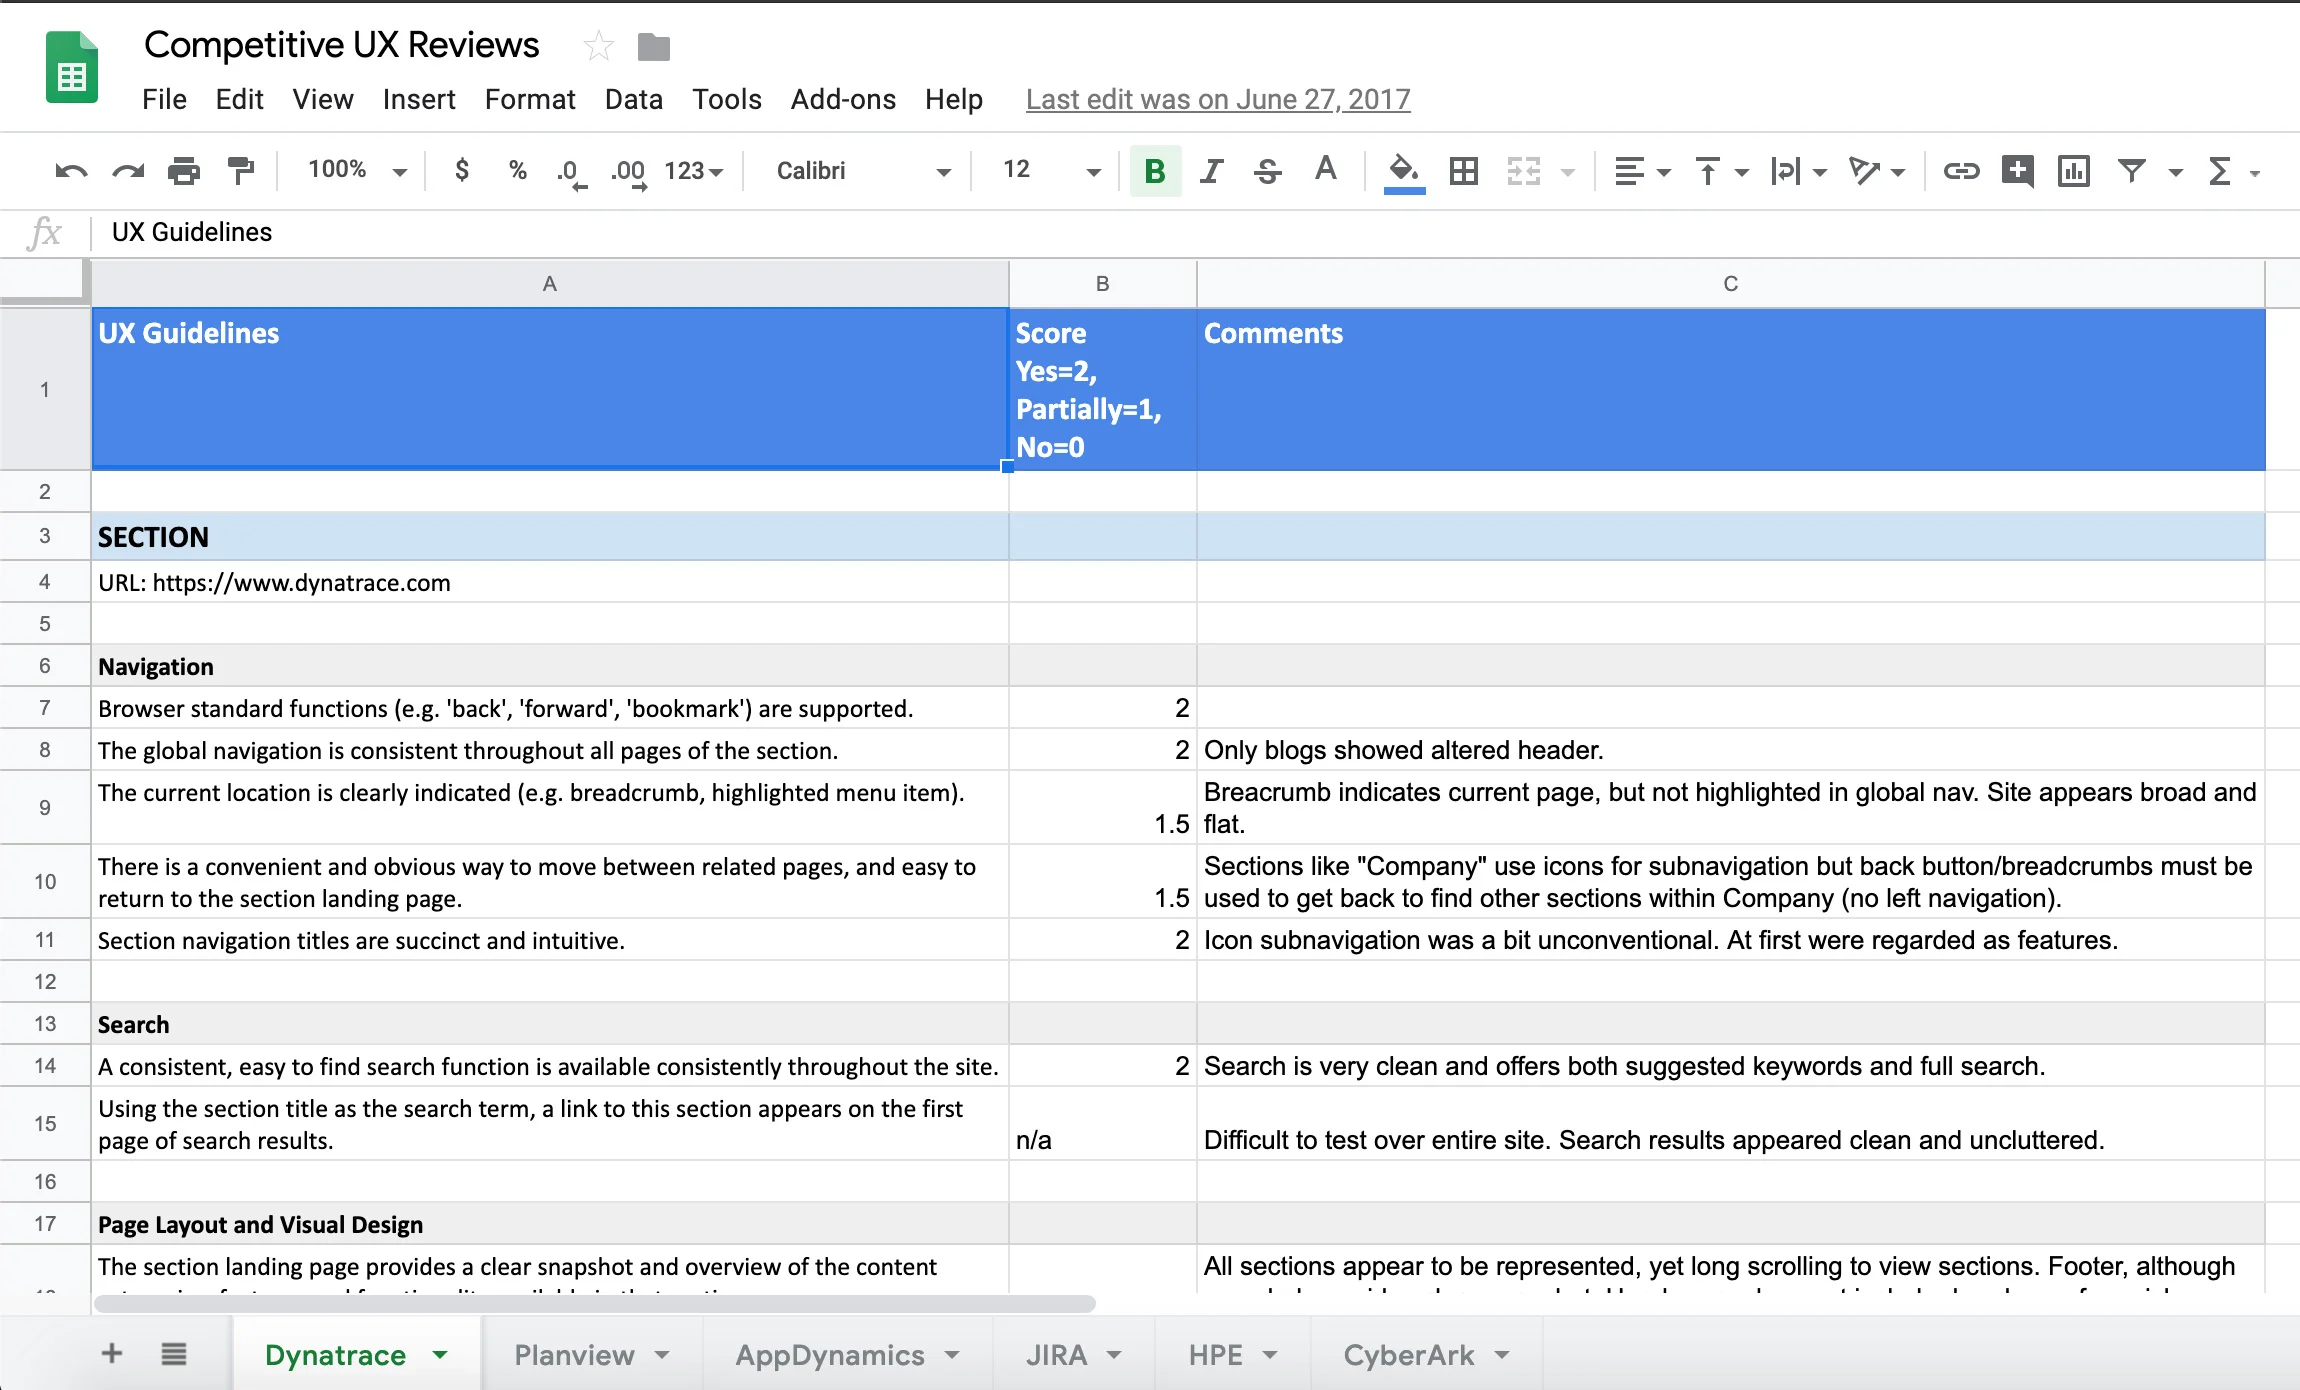Viewport: 2300px width, 1390px height.
Task: Open the Add-ons menu
Action: (x=843, y=99)
